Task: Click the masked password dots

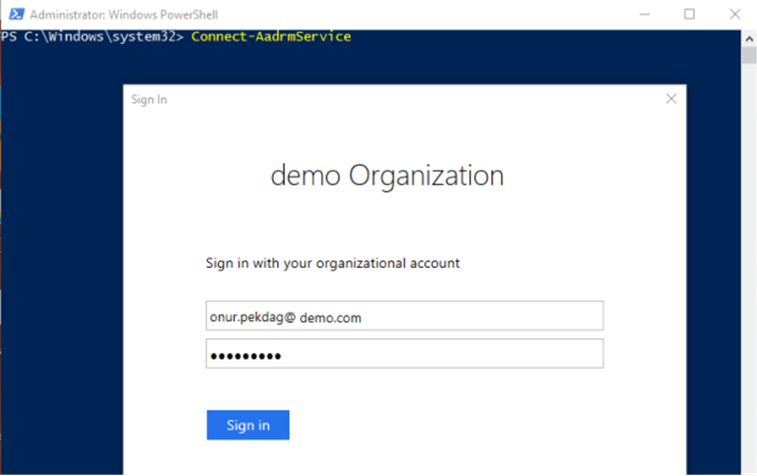Action: pyautogui.click(x=246, y=356)
